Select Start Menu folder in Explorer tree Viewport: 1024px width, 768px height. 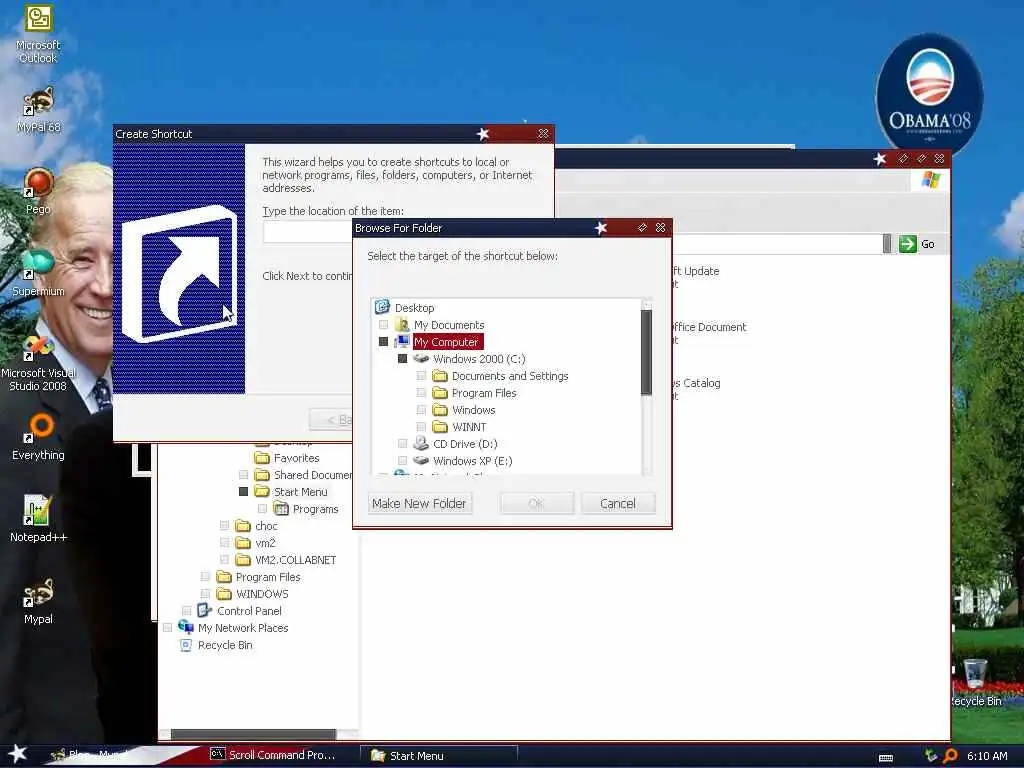(300, 492)
